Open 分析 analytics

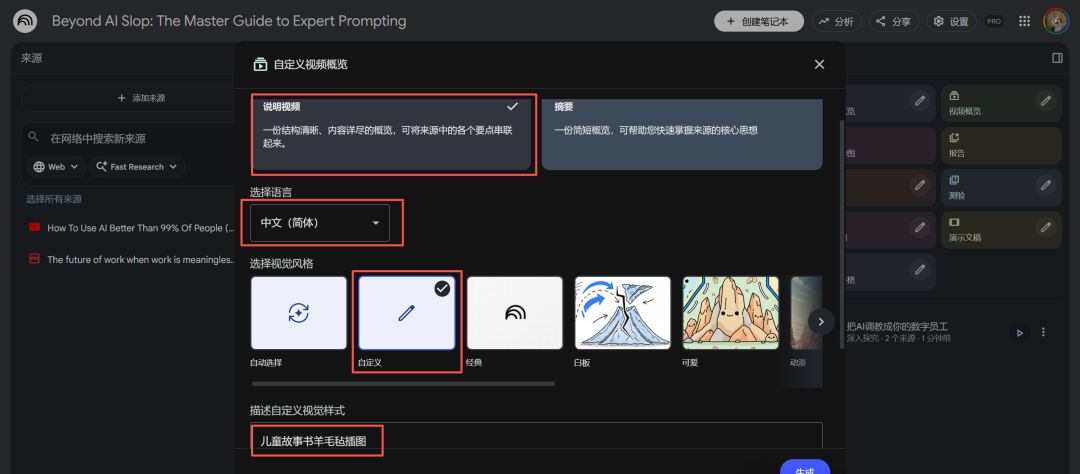point(836,21)
